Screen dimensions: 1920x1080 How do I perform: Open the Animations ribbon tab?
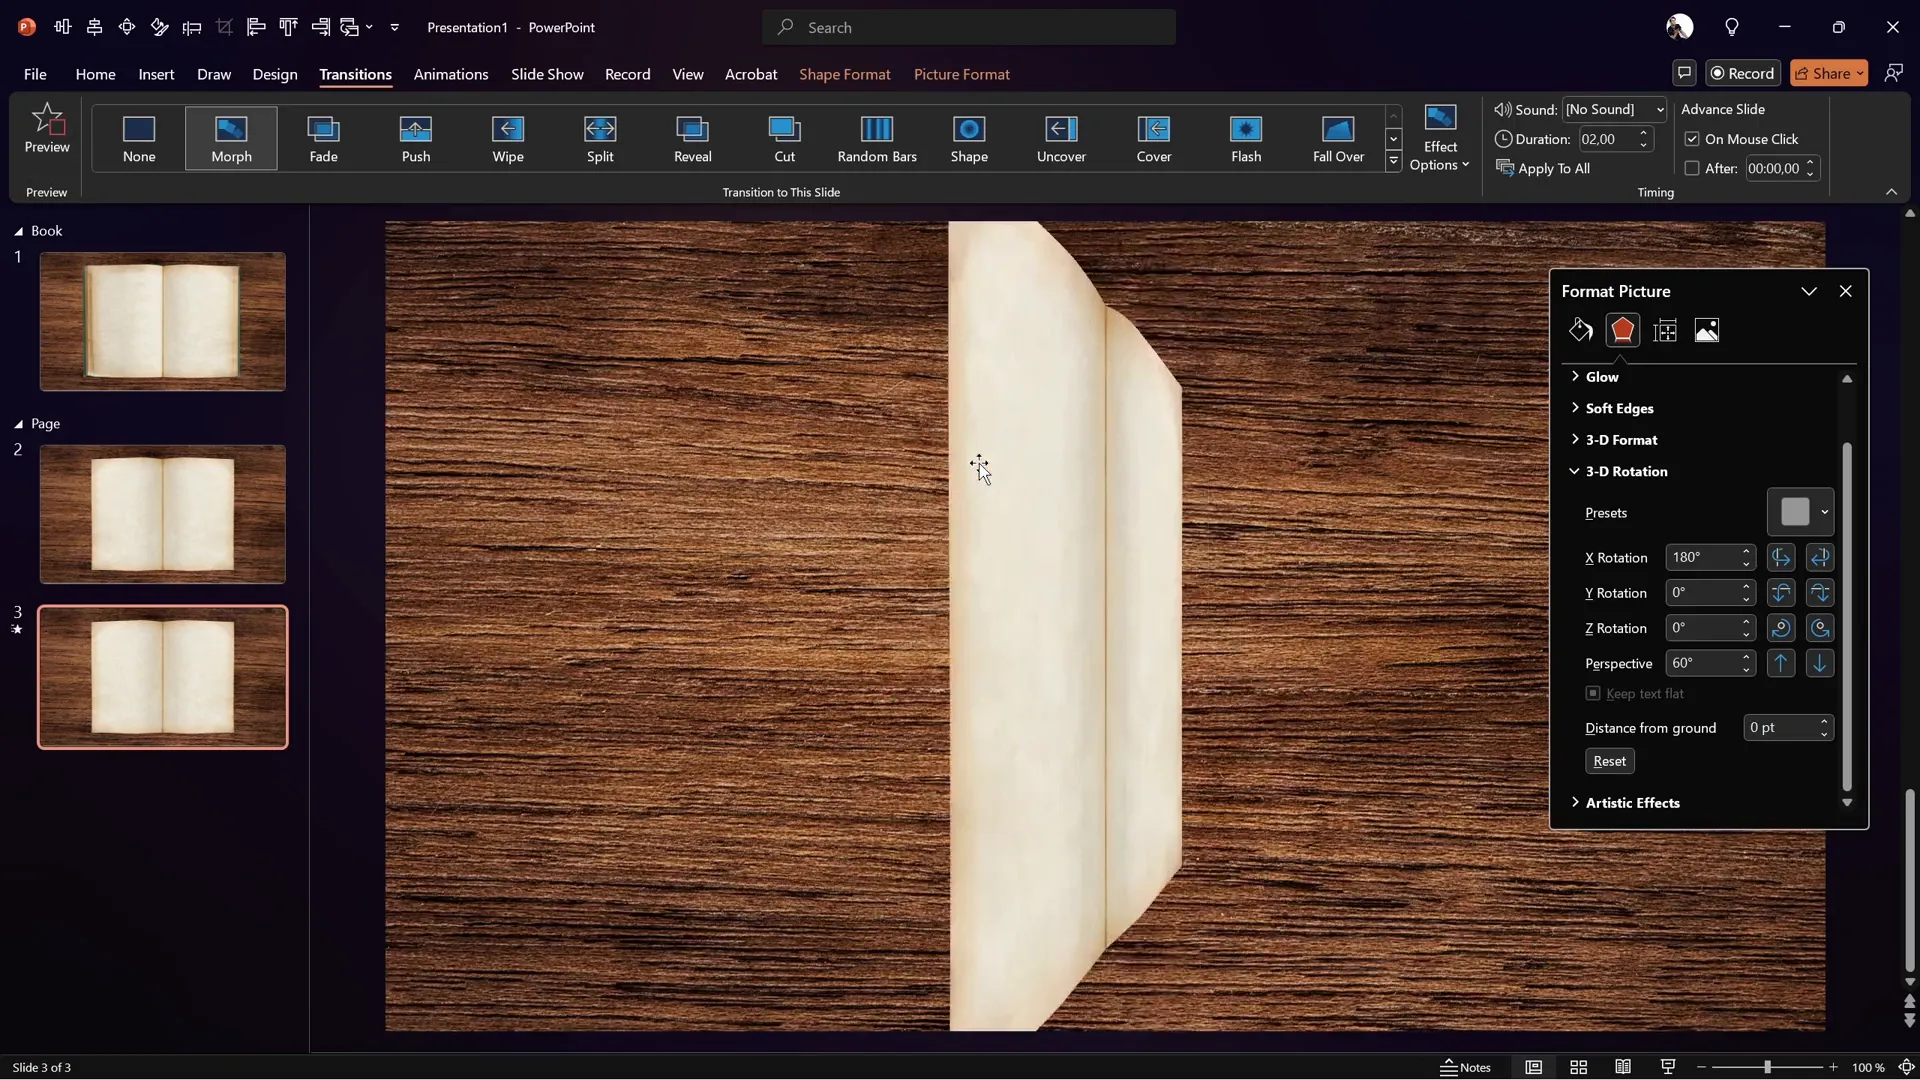click(451, 74)
